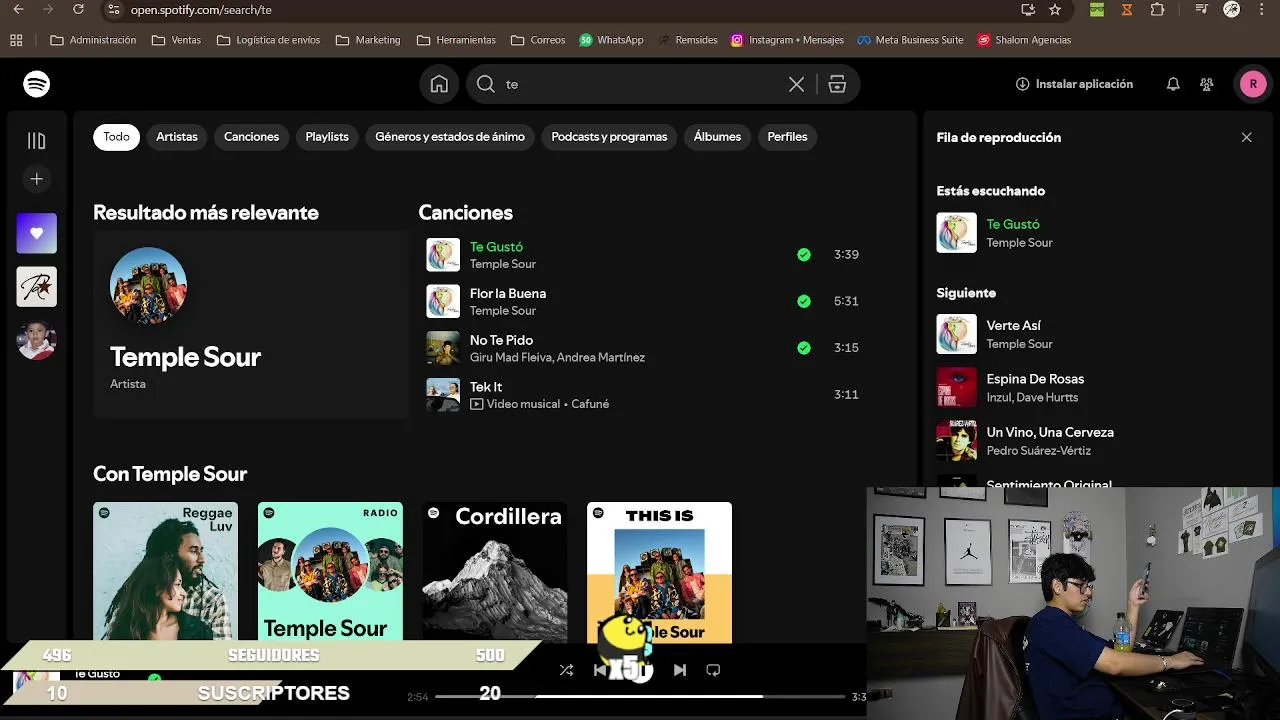The image size is (1280, 720).
Task: Go back in browser
Action: pyautogui.click(x=18, y=10)
